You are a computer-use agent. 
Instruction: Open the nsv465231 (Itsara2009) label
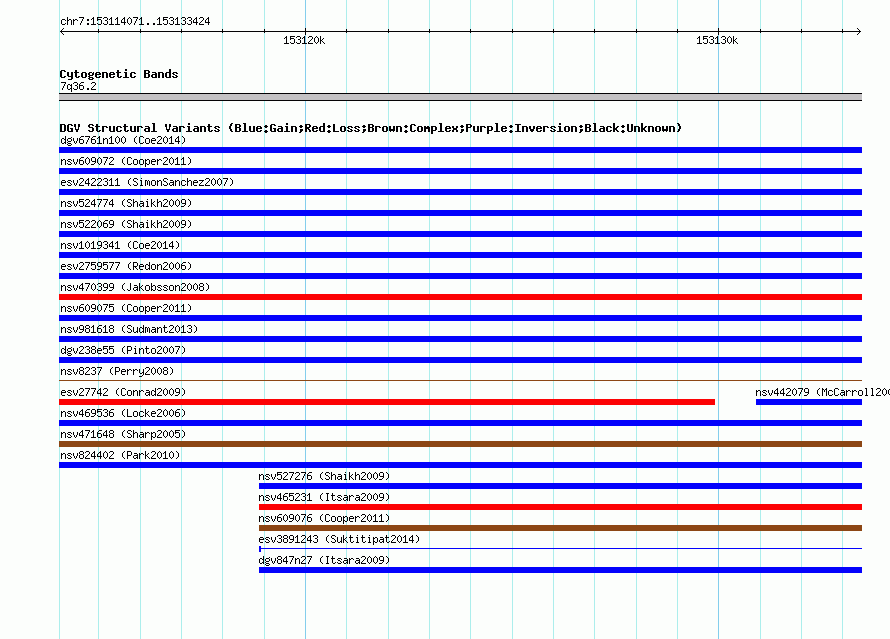[324, 497]
